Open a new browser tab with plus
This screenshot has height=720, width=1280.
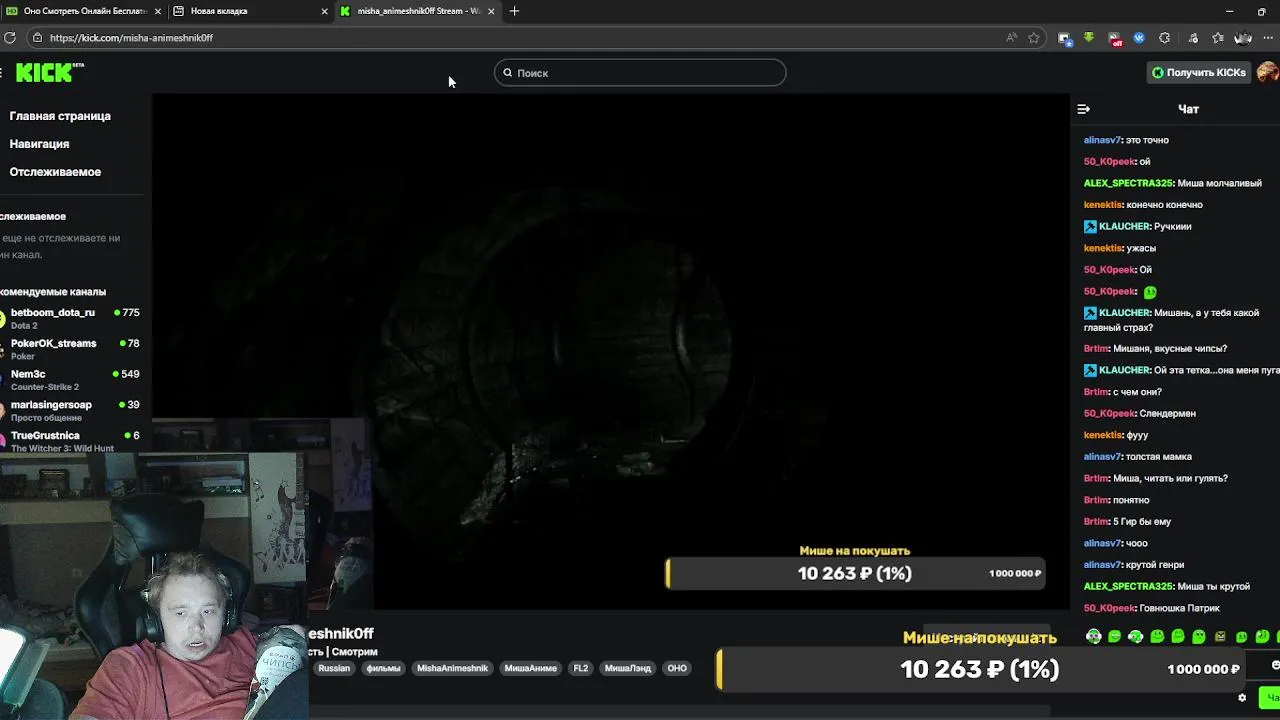514,11
